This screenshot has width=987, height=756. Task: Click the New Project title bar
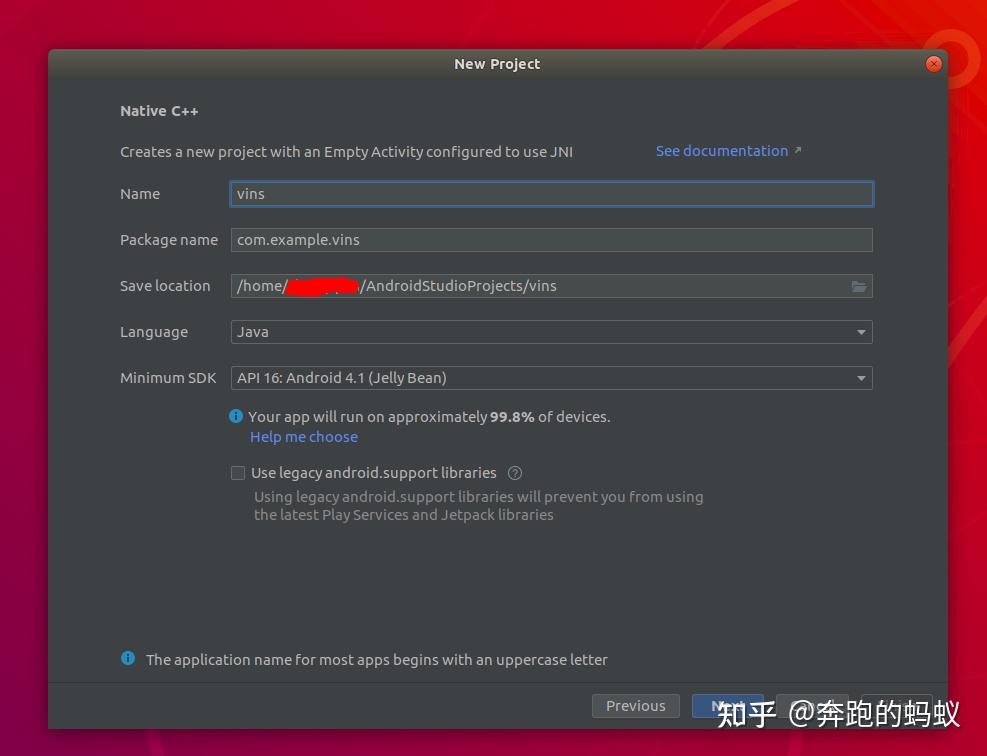coord(497,64)
